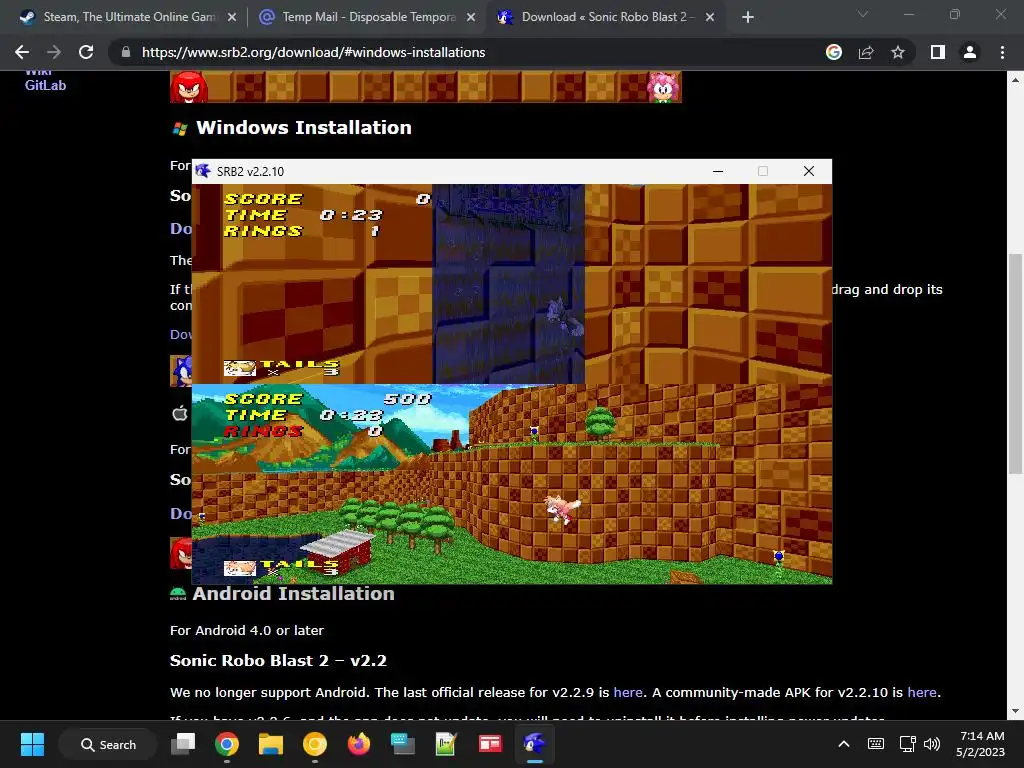Click the Android robot icon by heading

tap(178, 594)
